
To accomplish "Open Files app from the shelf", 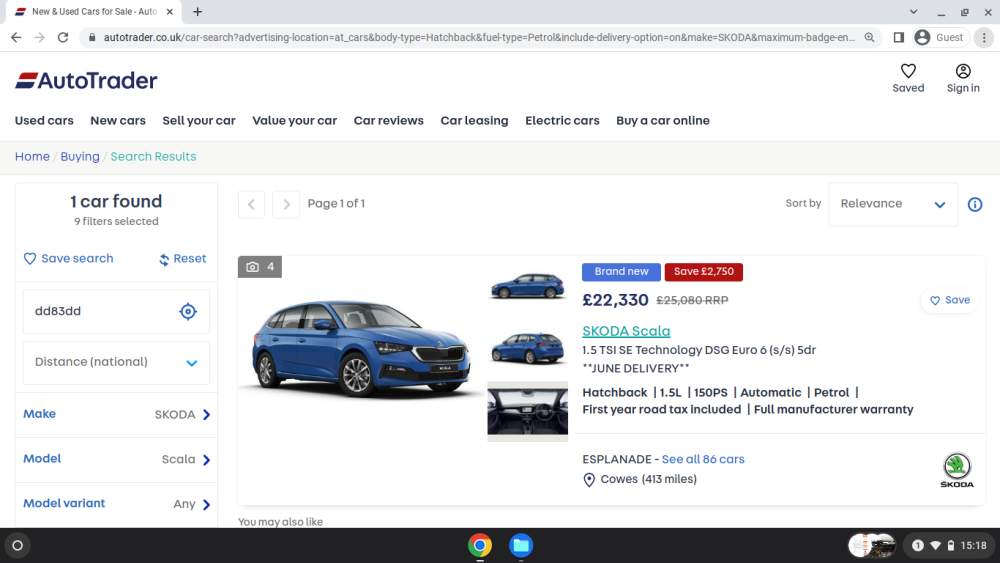I will [x=520, y=545].
